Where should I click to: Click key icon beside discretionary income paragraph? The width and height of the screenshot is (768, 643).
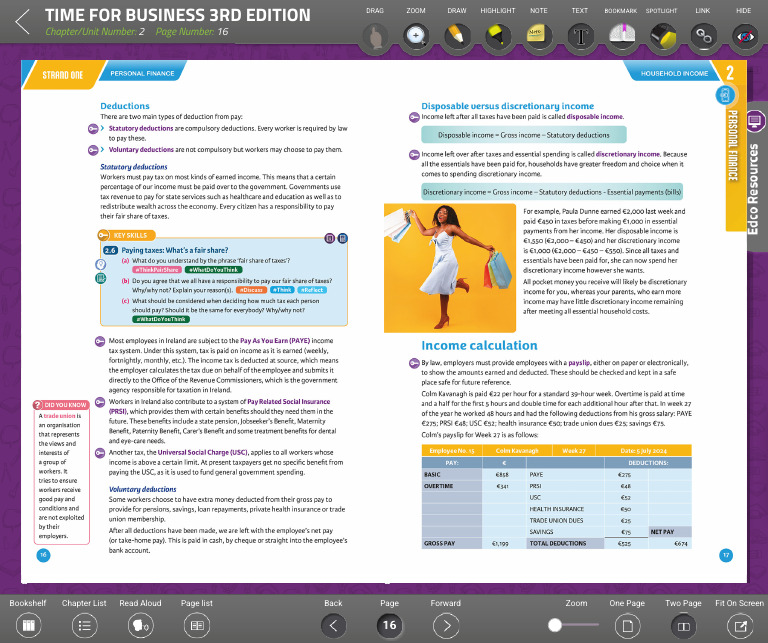click(x=414, y=155)
